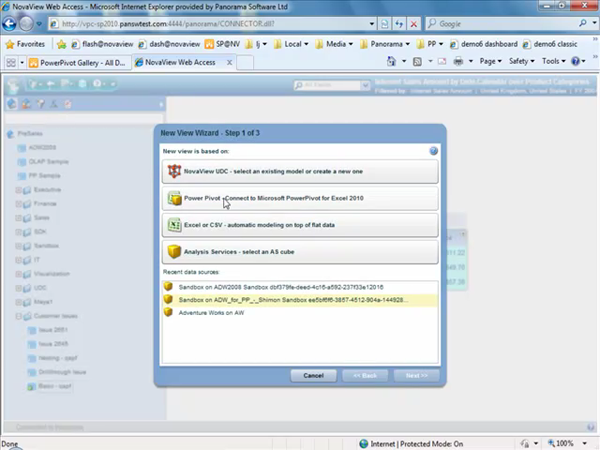Click the browser Back arrow button
Viewport: 600px width, 450px height.
pyautogui.click(x=9, y=24)
